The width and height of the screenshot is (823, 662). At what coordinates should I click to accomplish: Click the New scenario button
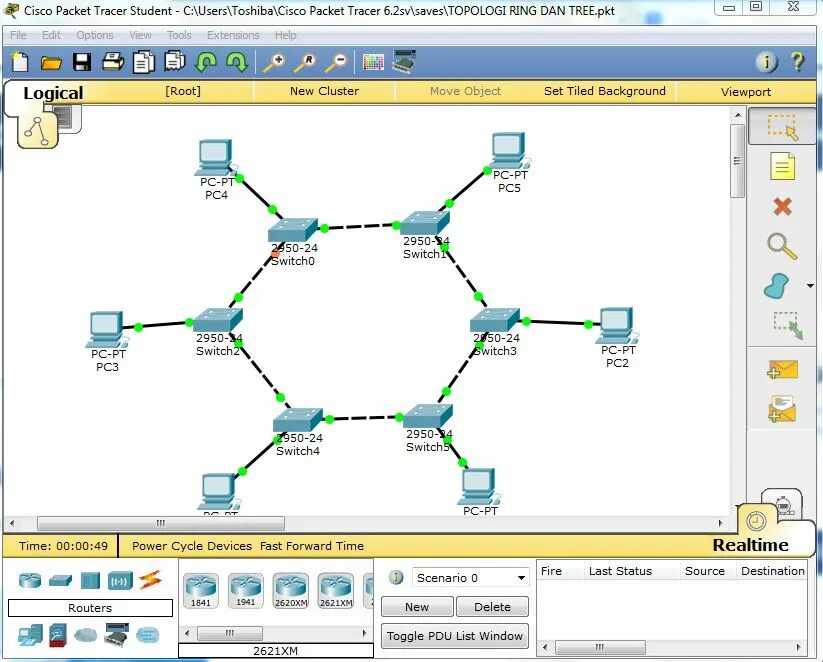point(417,606)
